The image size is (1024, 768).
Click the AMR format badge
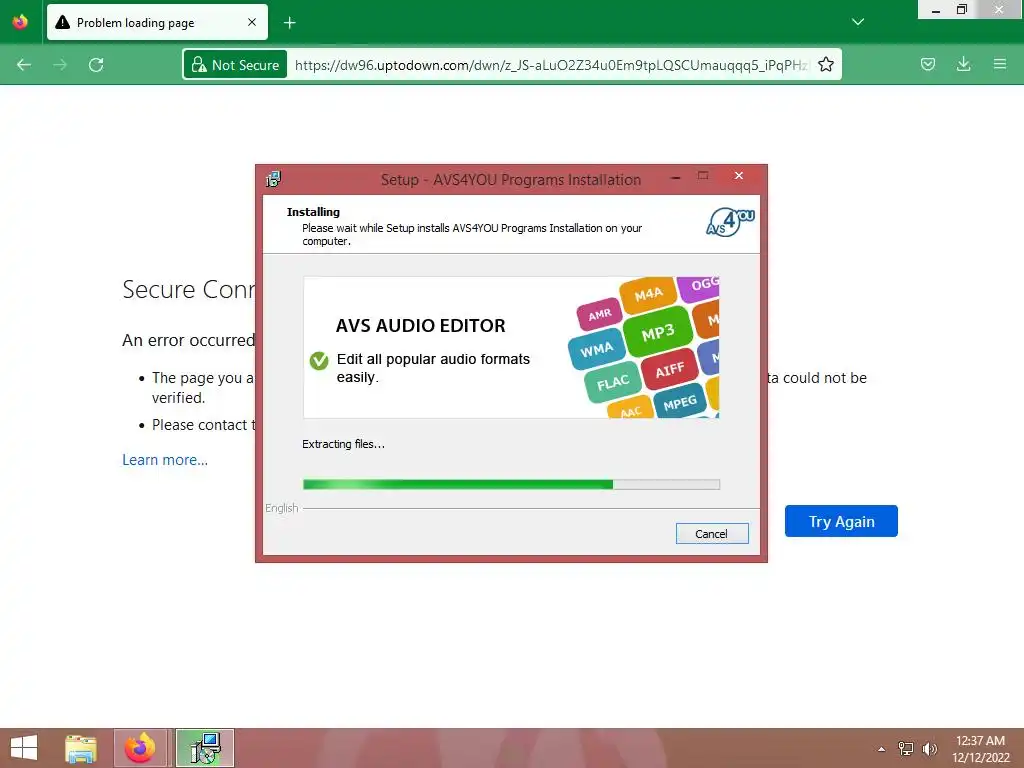[600, 315]
